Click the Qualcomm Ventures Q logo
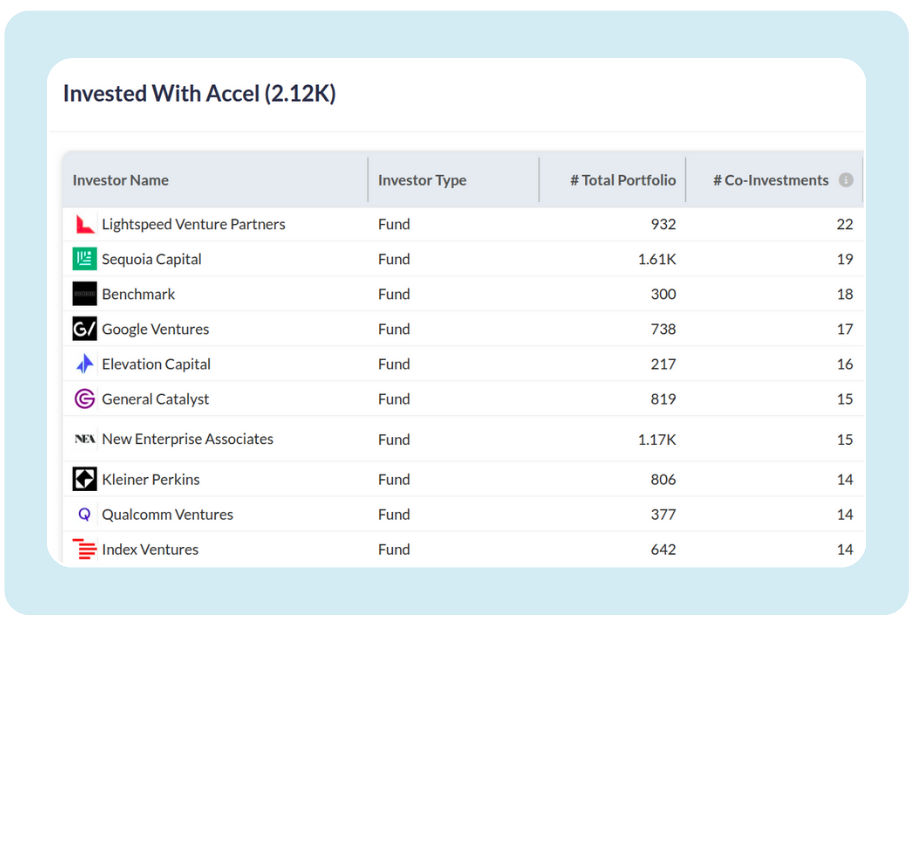 (x=85, y=515)
